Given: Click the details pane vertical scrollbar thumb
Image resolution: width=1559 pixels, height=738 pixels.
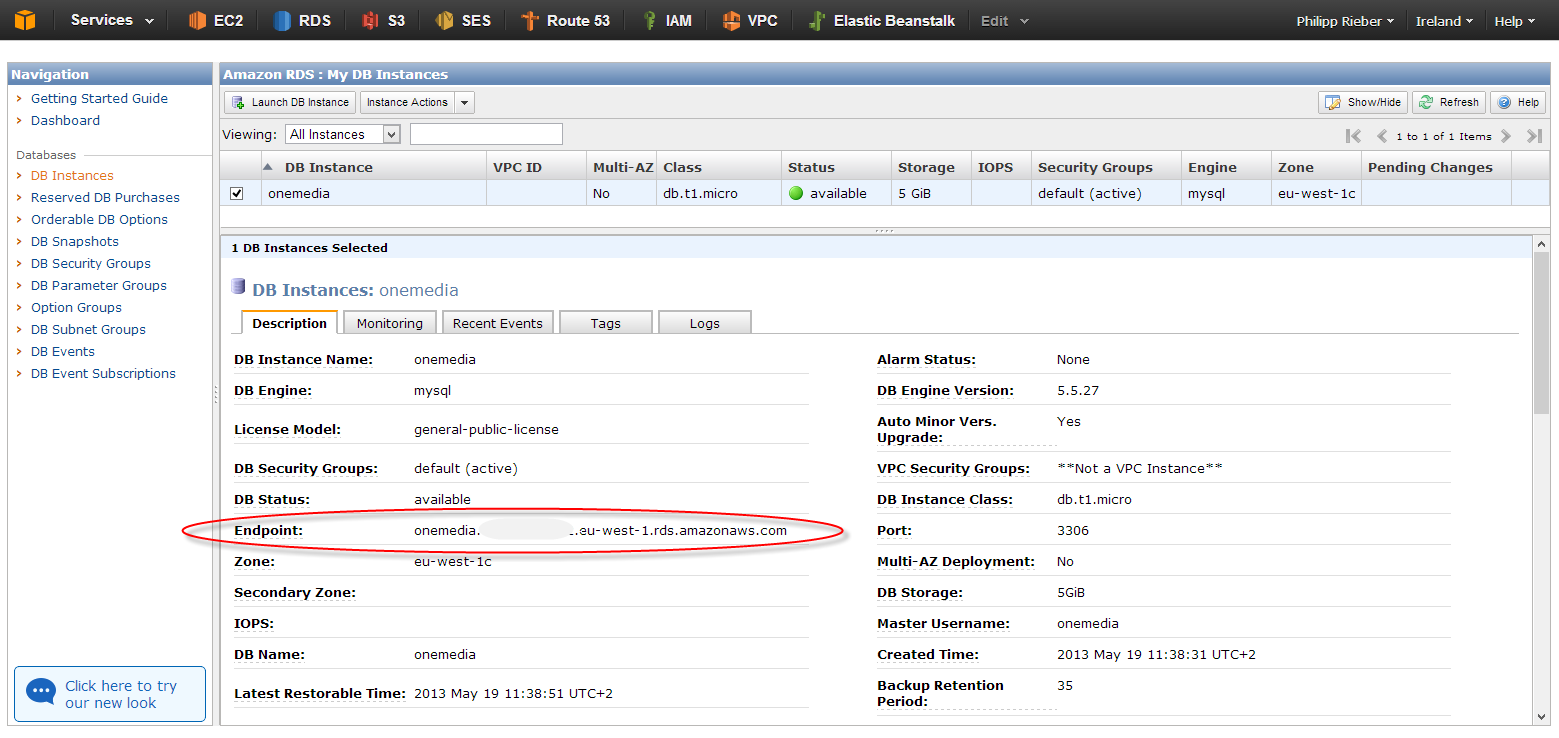Looking at the screenshot, I should [1540, 333].
